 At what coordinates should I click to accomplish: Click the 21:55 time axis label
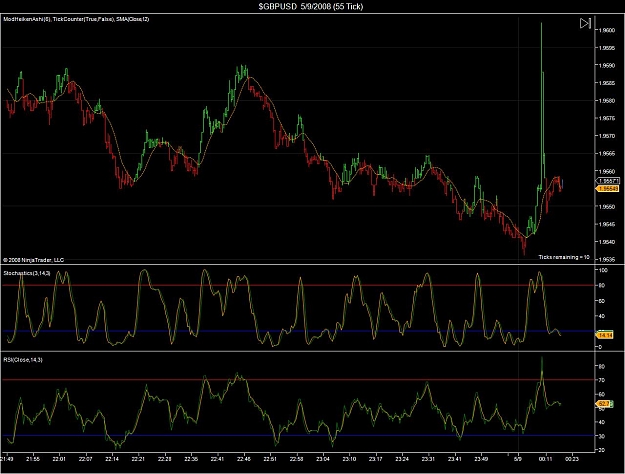[33, 459]
